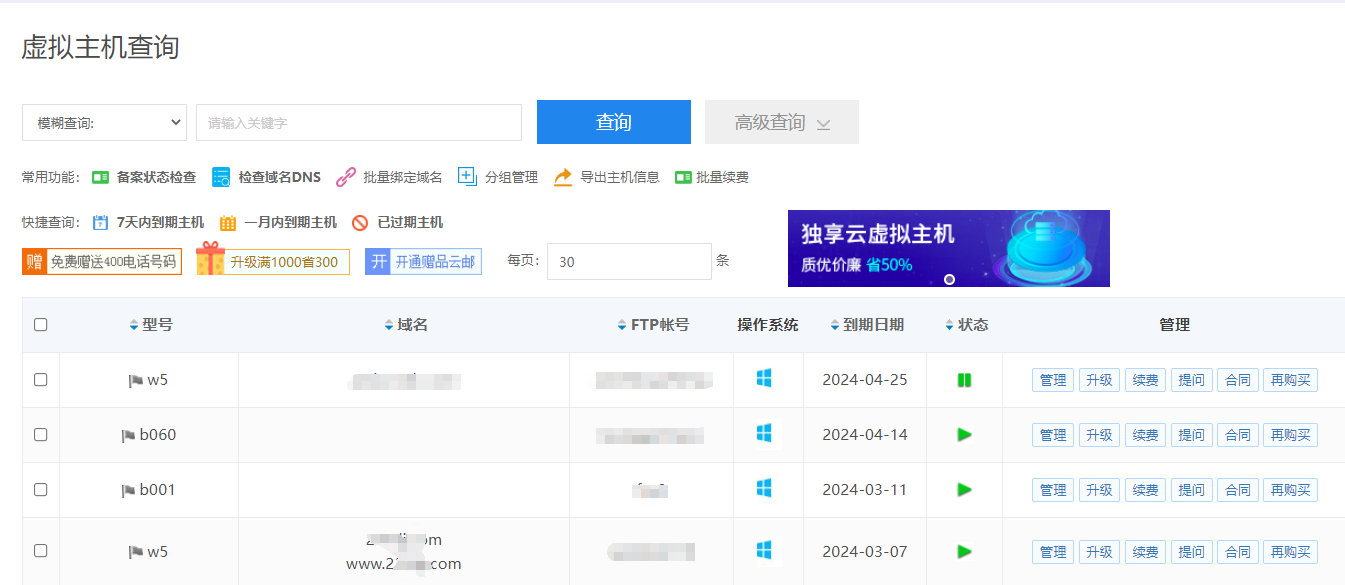Click the 批量绑定域名 link icon
Image resolution: width=1345 pixels, height=585 pixels.
pos(346,177)
